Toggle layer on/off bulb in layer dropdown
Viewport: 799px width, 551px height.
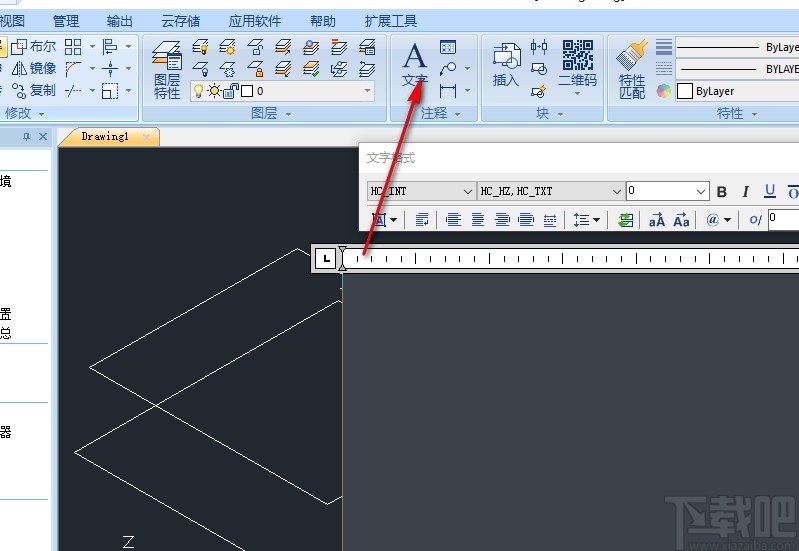[x=198, y=91]
